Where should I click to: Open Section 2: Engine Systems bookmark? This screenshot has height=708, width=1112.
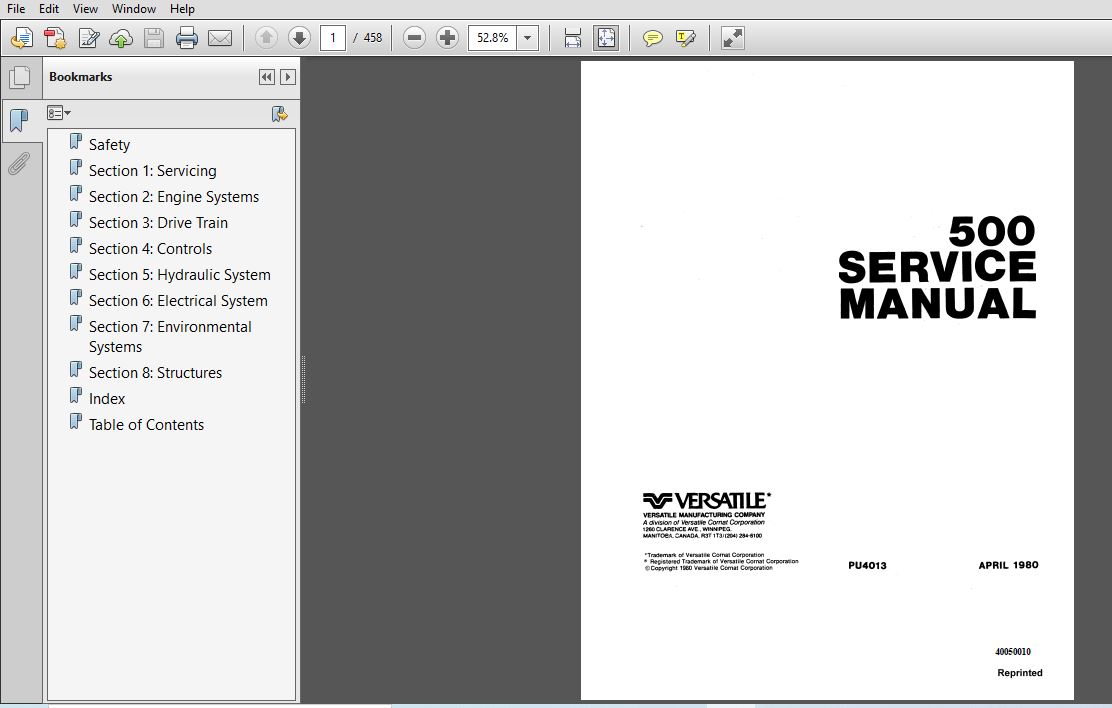(174, 197)
